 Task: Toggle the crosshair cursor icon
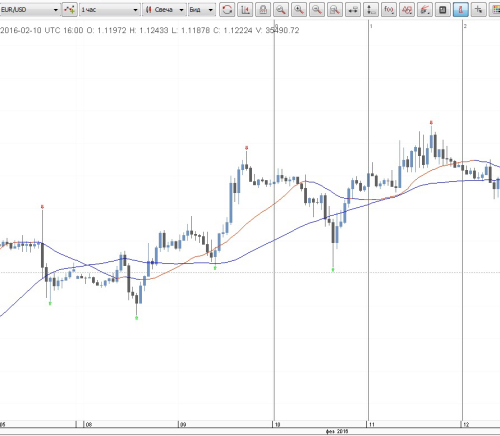479,10
